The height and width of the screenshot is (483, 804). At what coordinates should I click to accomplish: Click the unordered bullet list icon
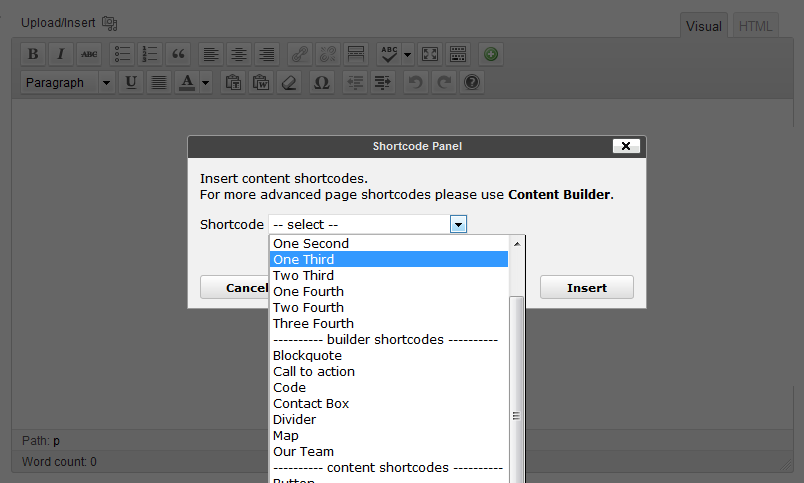tap(122, 54)
